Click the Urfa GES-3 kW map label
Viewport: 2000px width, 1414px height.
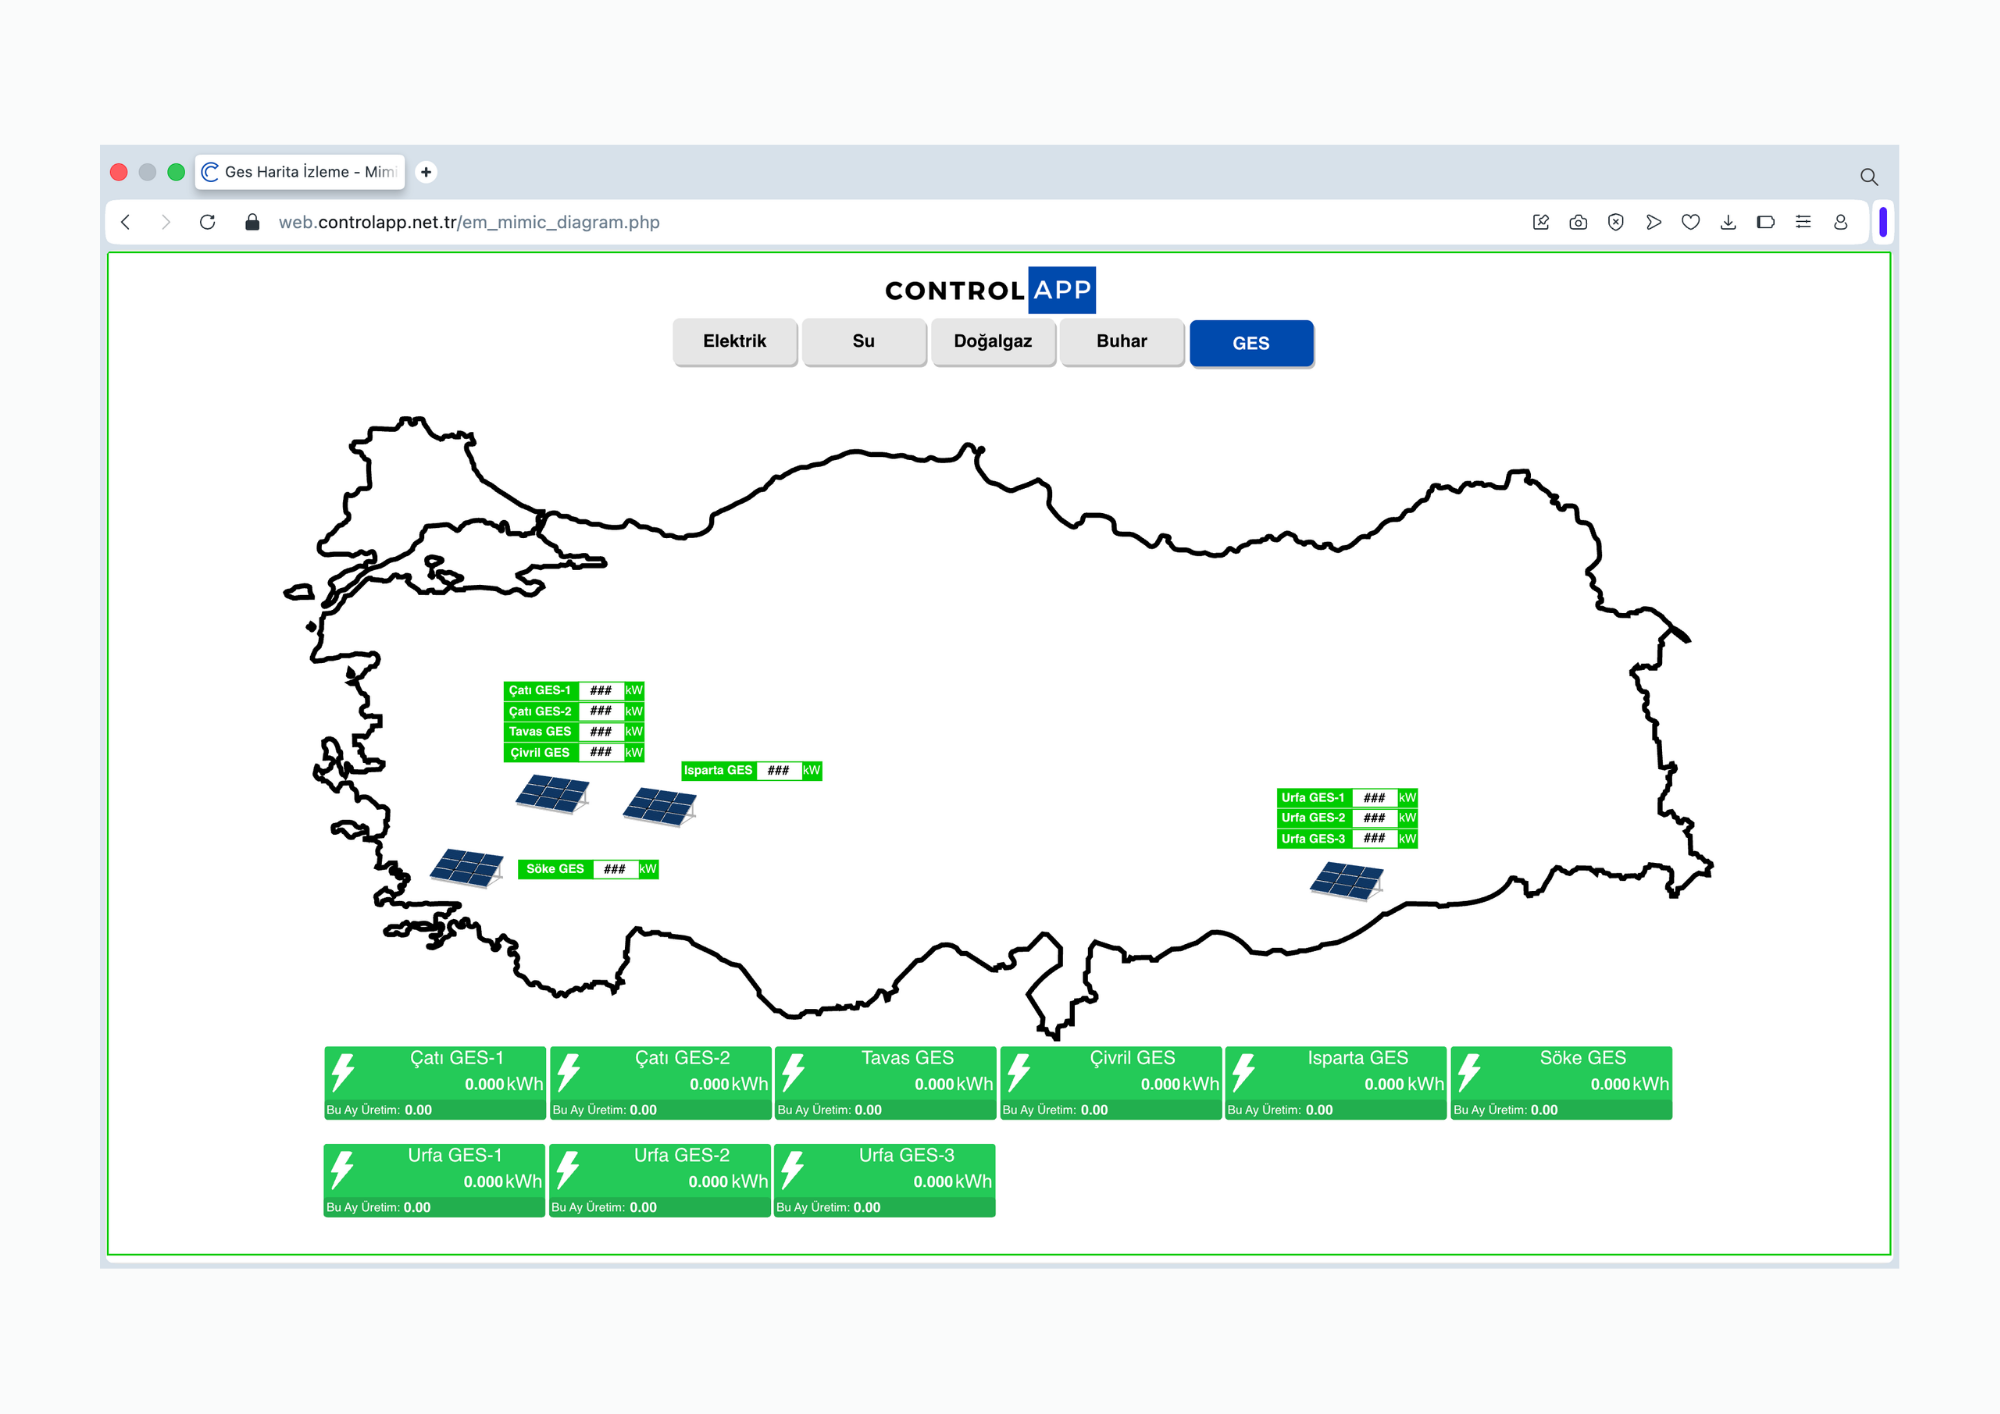[1347, 838]
